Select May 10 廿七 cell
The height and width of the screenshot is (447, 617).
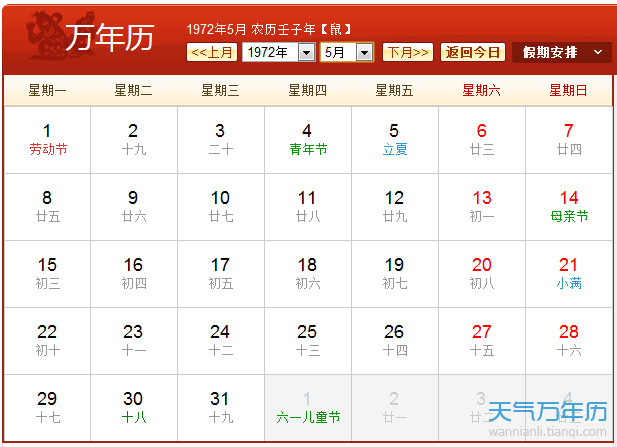point(221,207)
